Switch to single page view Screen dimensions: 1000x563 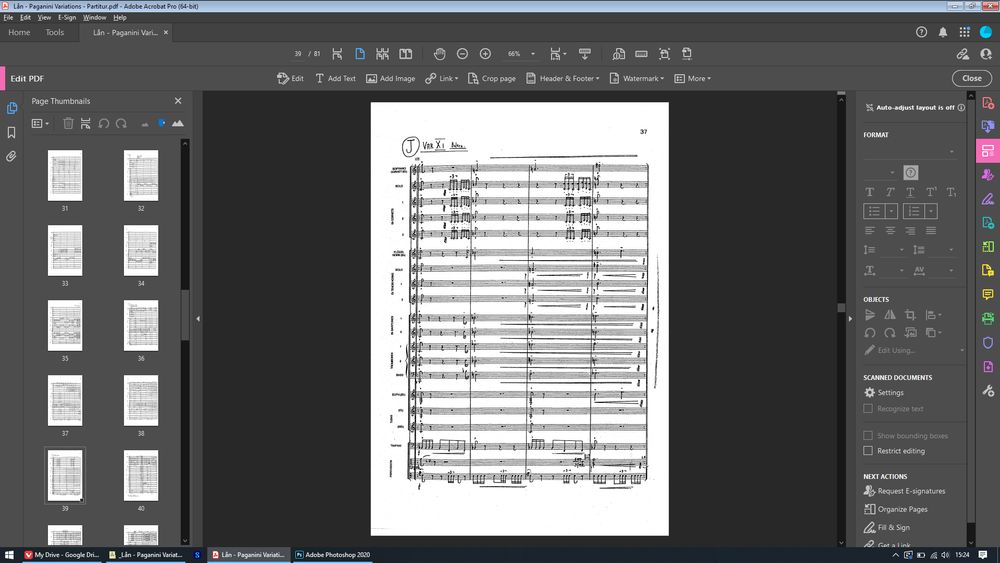tap(360, 54)
